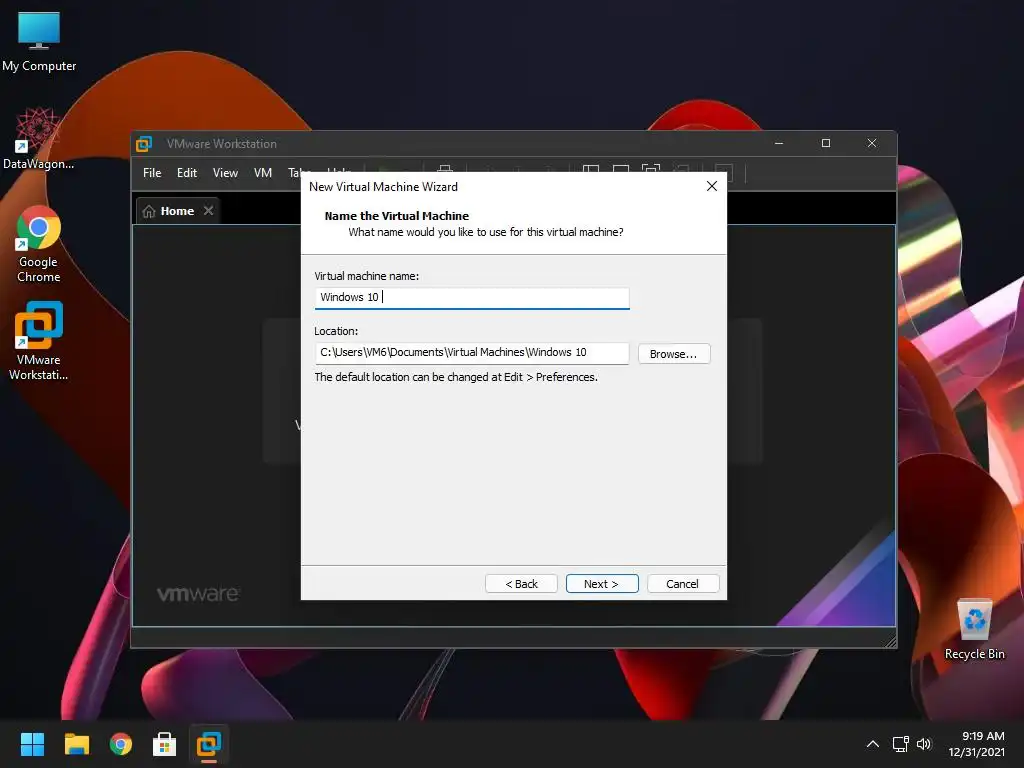1024x768 pixels.
Task: Click the Virtual machine name field
Action: [x=472, y=298]
